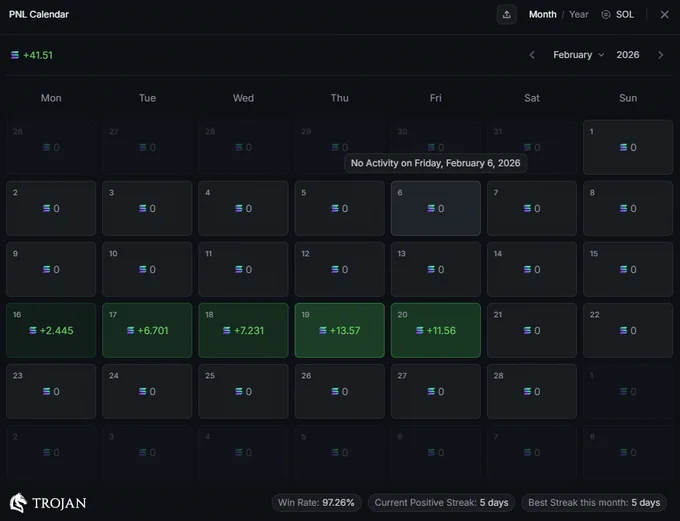Image resolution: width=680 pixels, height=521 pixels.
Task: Go to next month arrow
Action: coord(660,55)
